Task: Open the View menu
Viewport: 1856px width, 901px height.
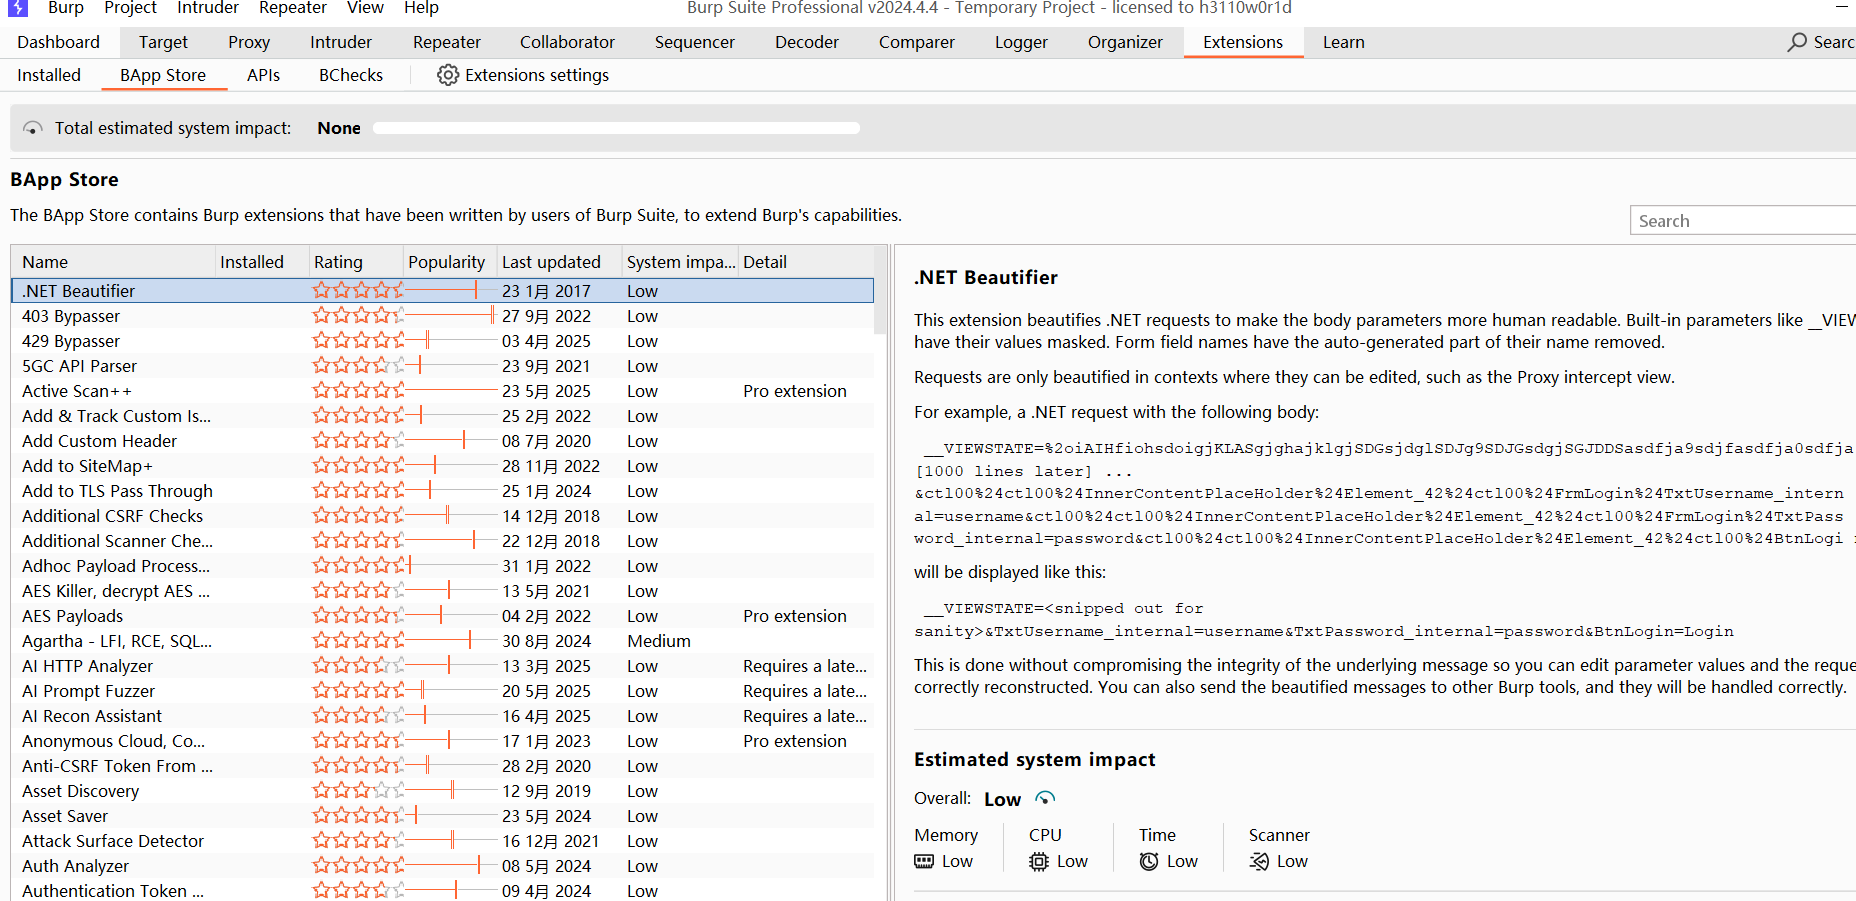Action: pos(365,8)
